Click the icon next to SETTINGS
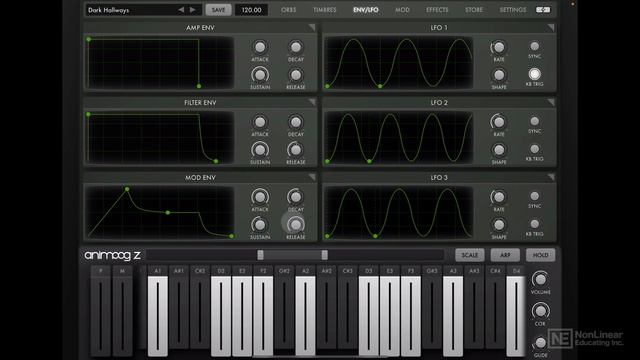Screen dimensions: 640x360 543,10
